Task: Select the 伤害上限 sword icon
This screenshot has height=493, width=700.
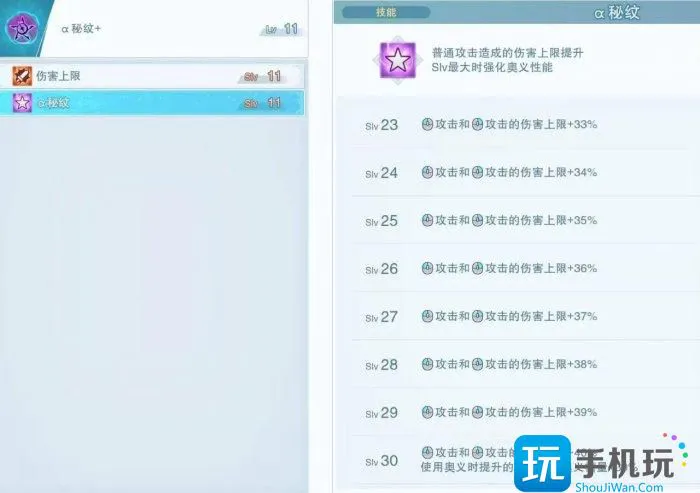Action: (22, 76)
